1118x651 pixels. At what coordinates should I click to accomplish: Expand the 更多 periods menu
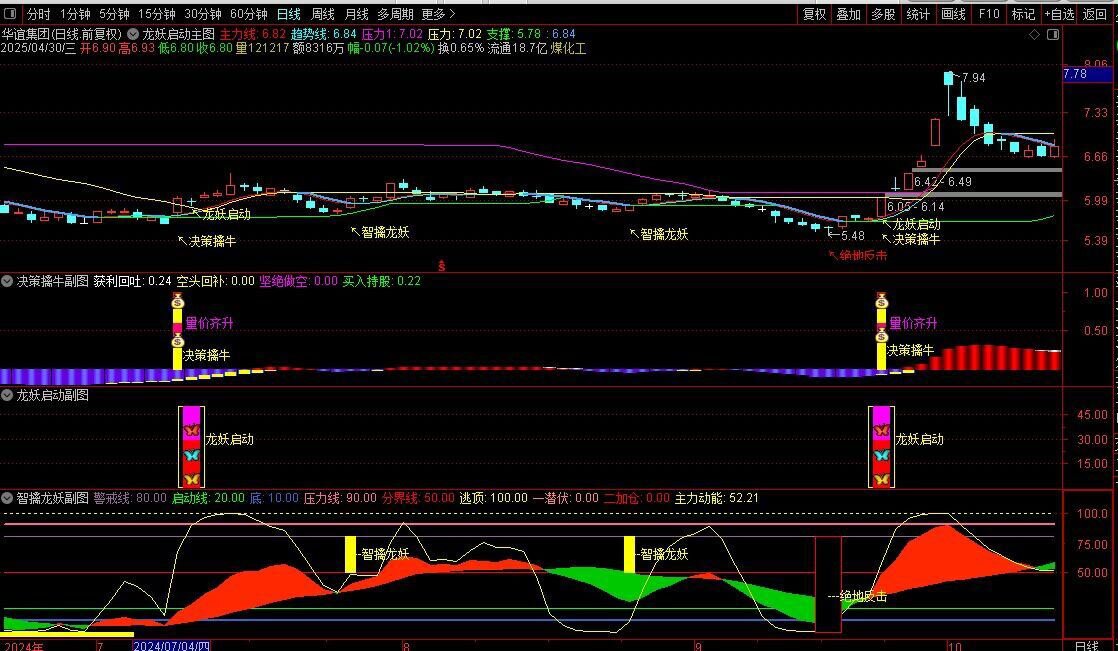pos(438,14)
